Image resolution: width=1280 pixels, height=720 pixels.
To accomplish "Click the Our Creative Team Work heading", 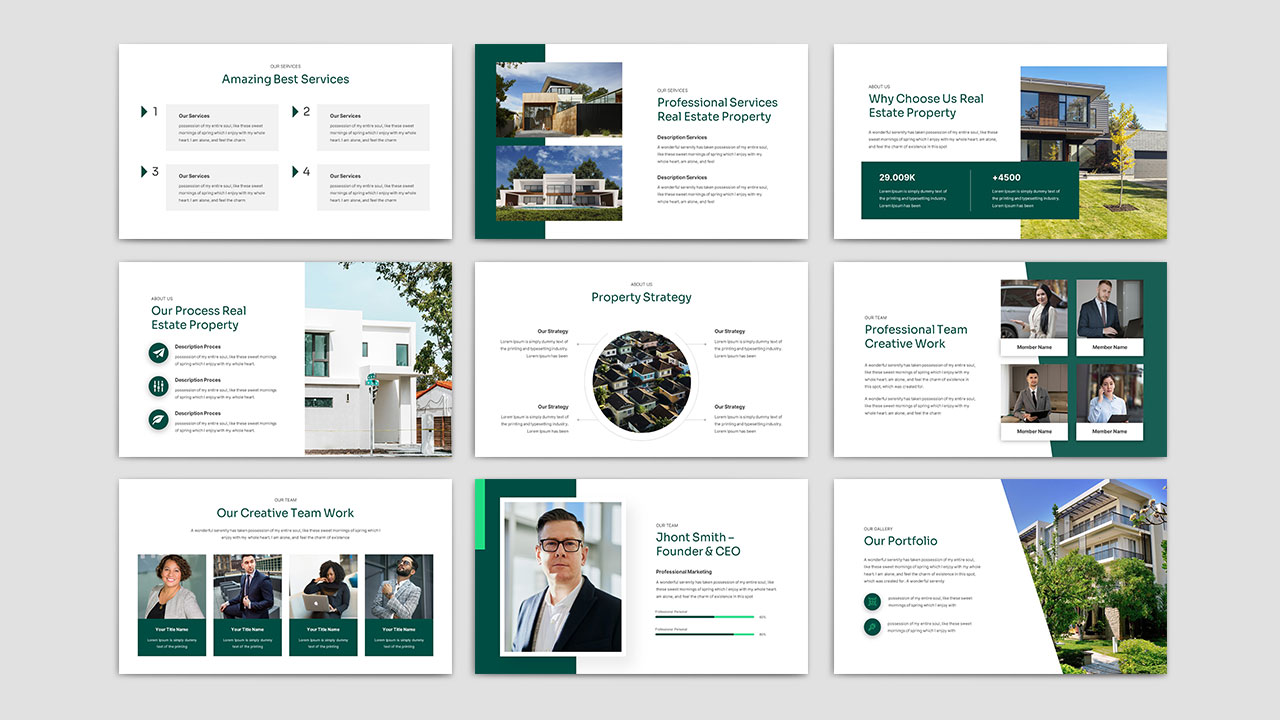I will 285,513.
